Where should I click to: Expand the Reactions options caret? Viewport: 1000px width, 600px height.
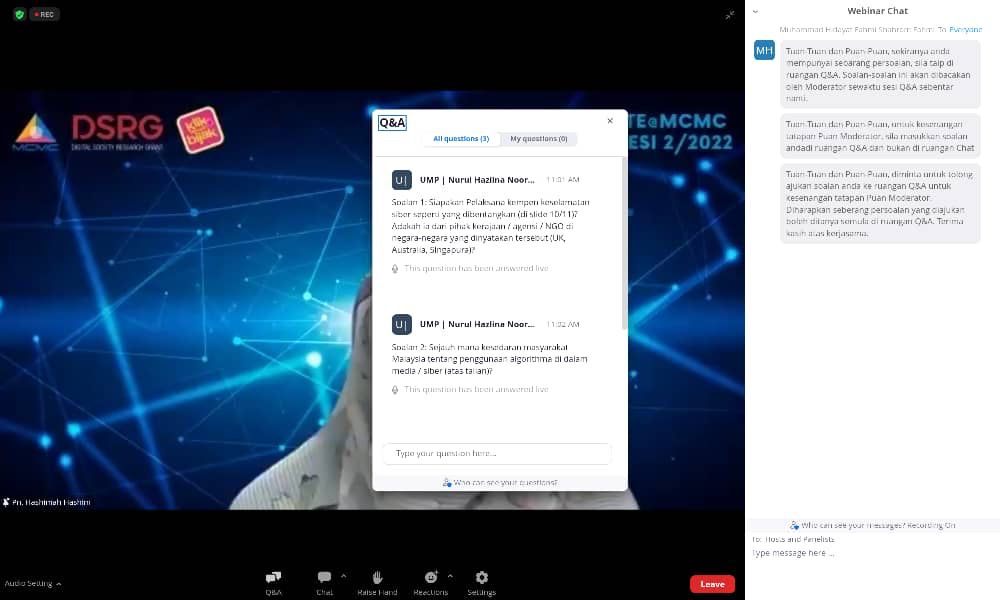tap(450, 575)
